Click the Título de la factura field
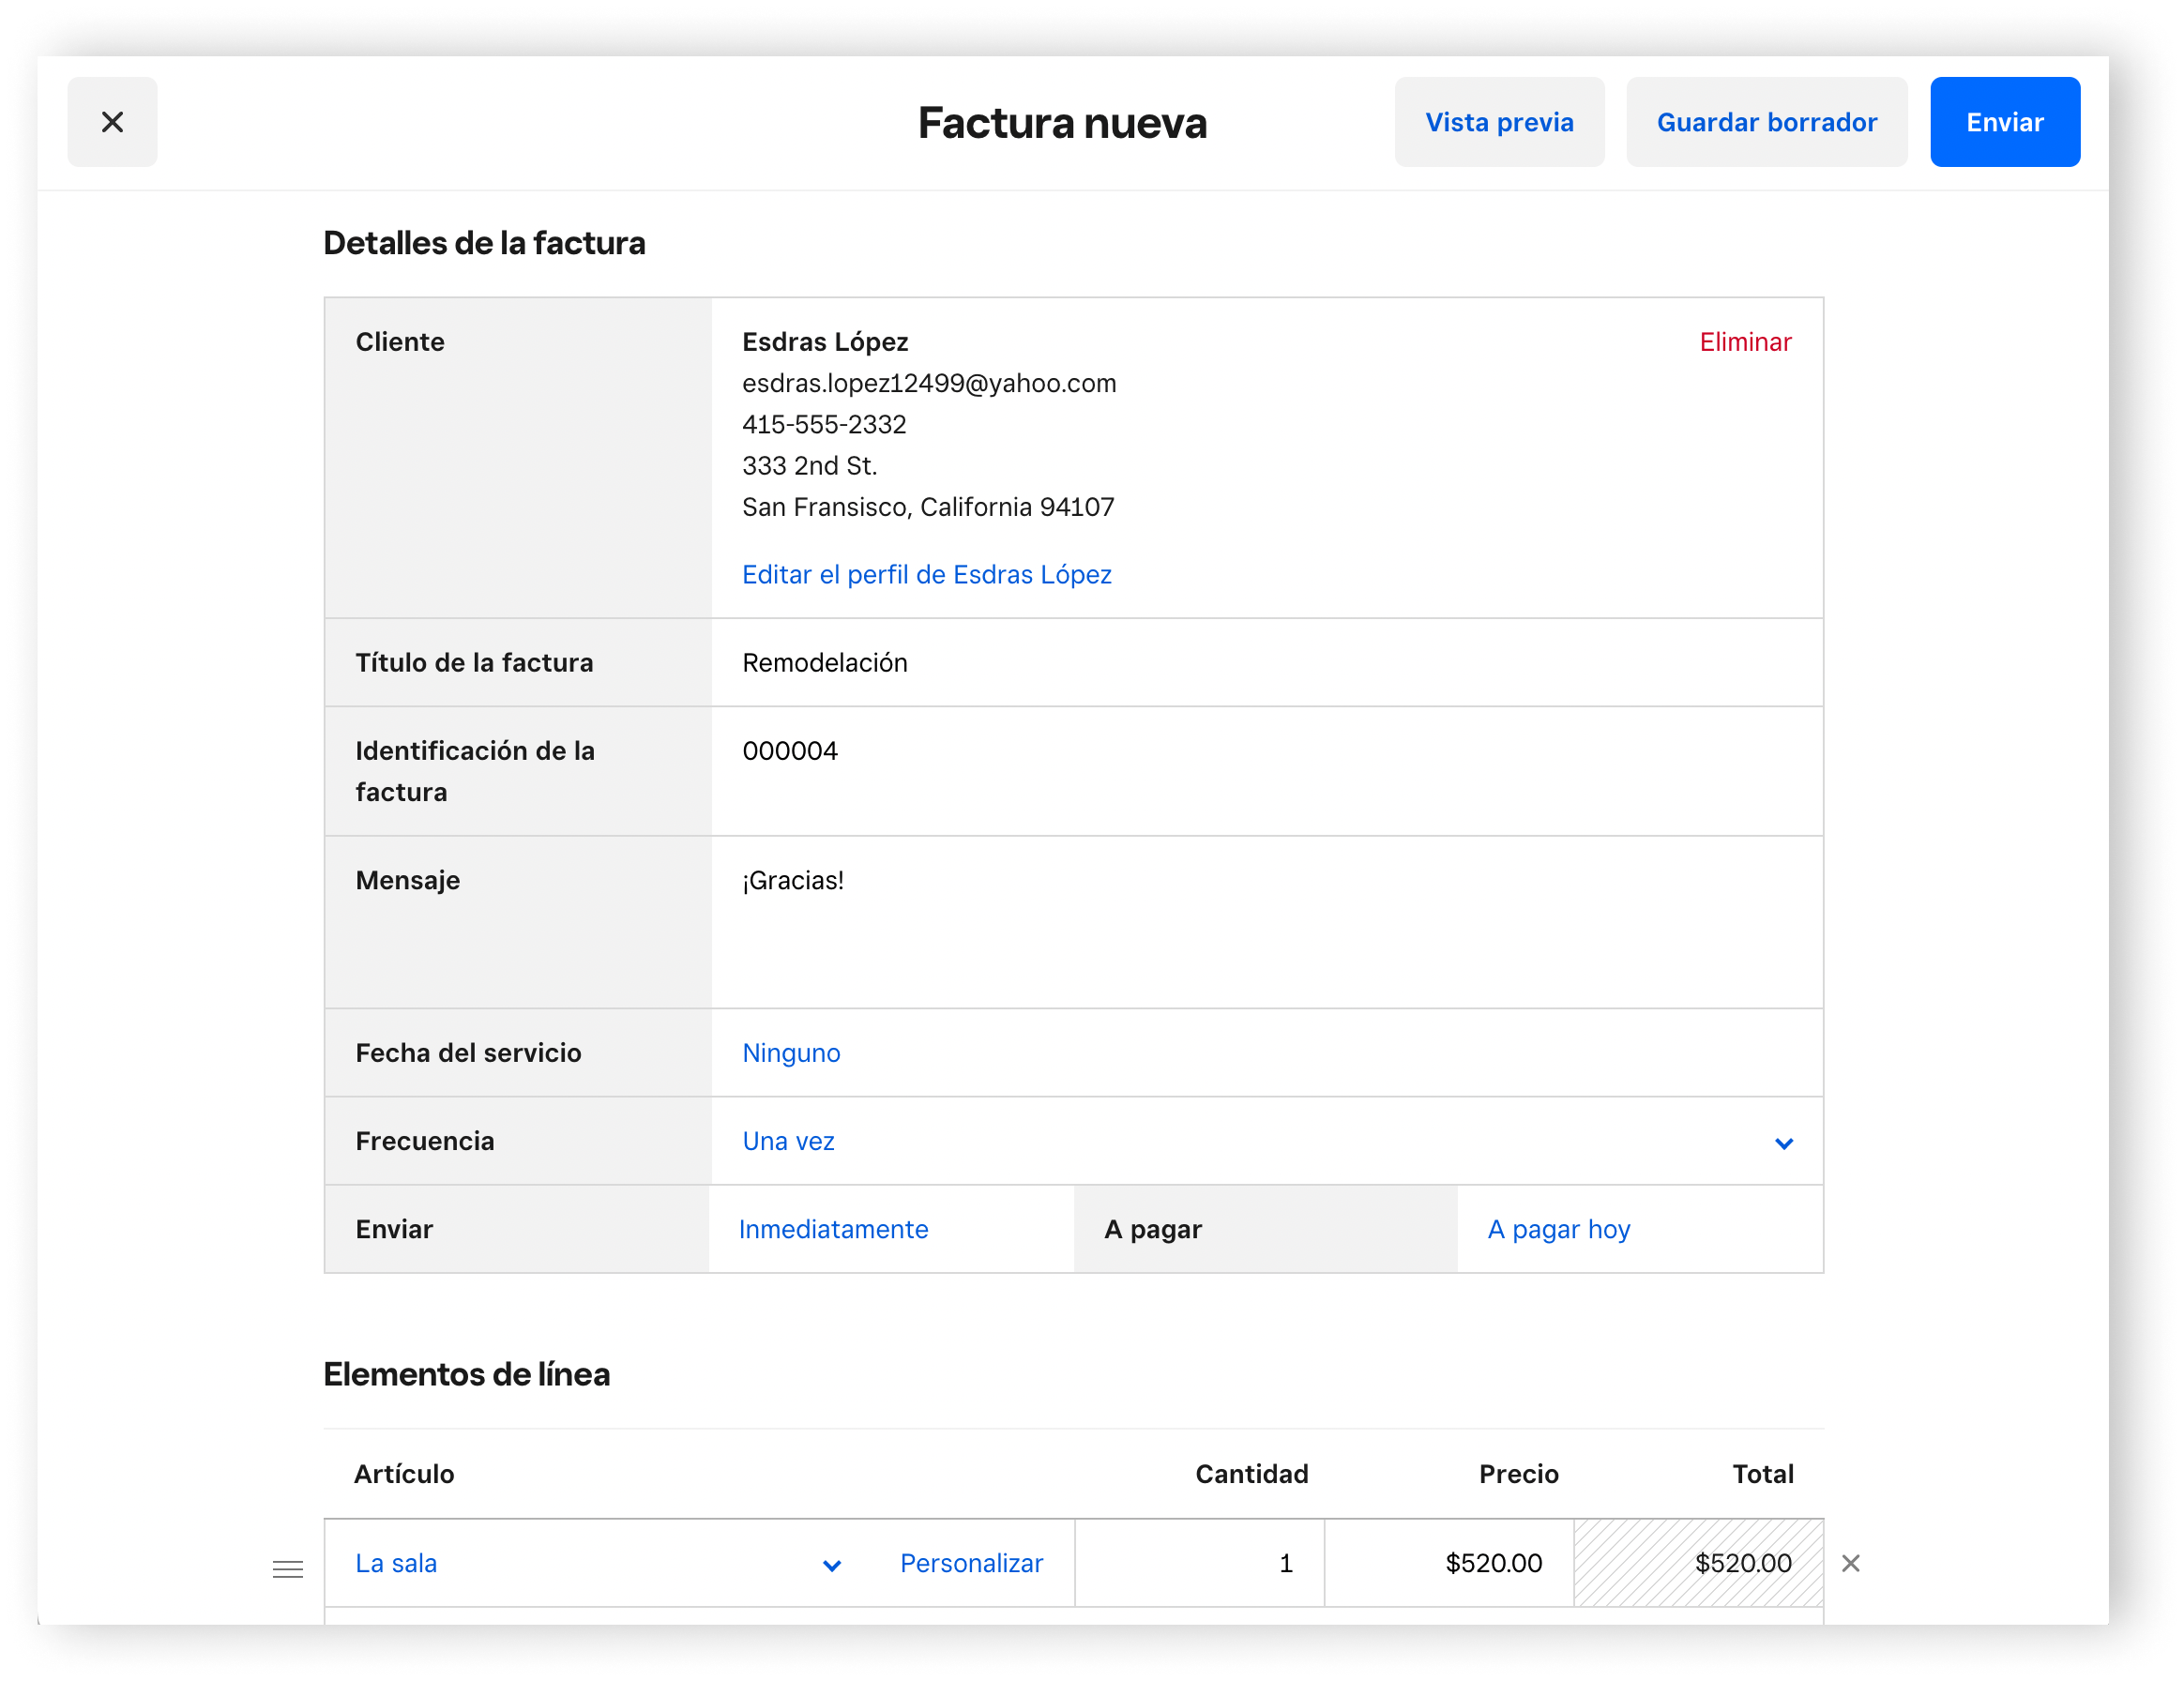2184x1681 pixels. click(1265, 662)
